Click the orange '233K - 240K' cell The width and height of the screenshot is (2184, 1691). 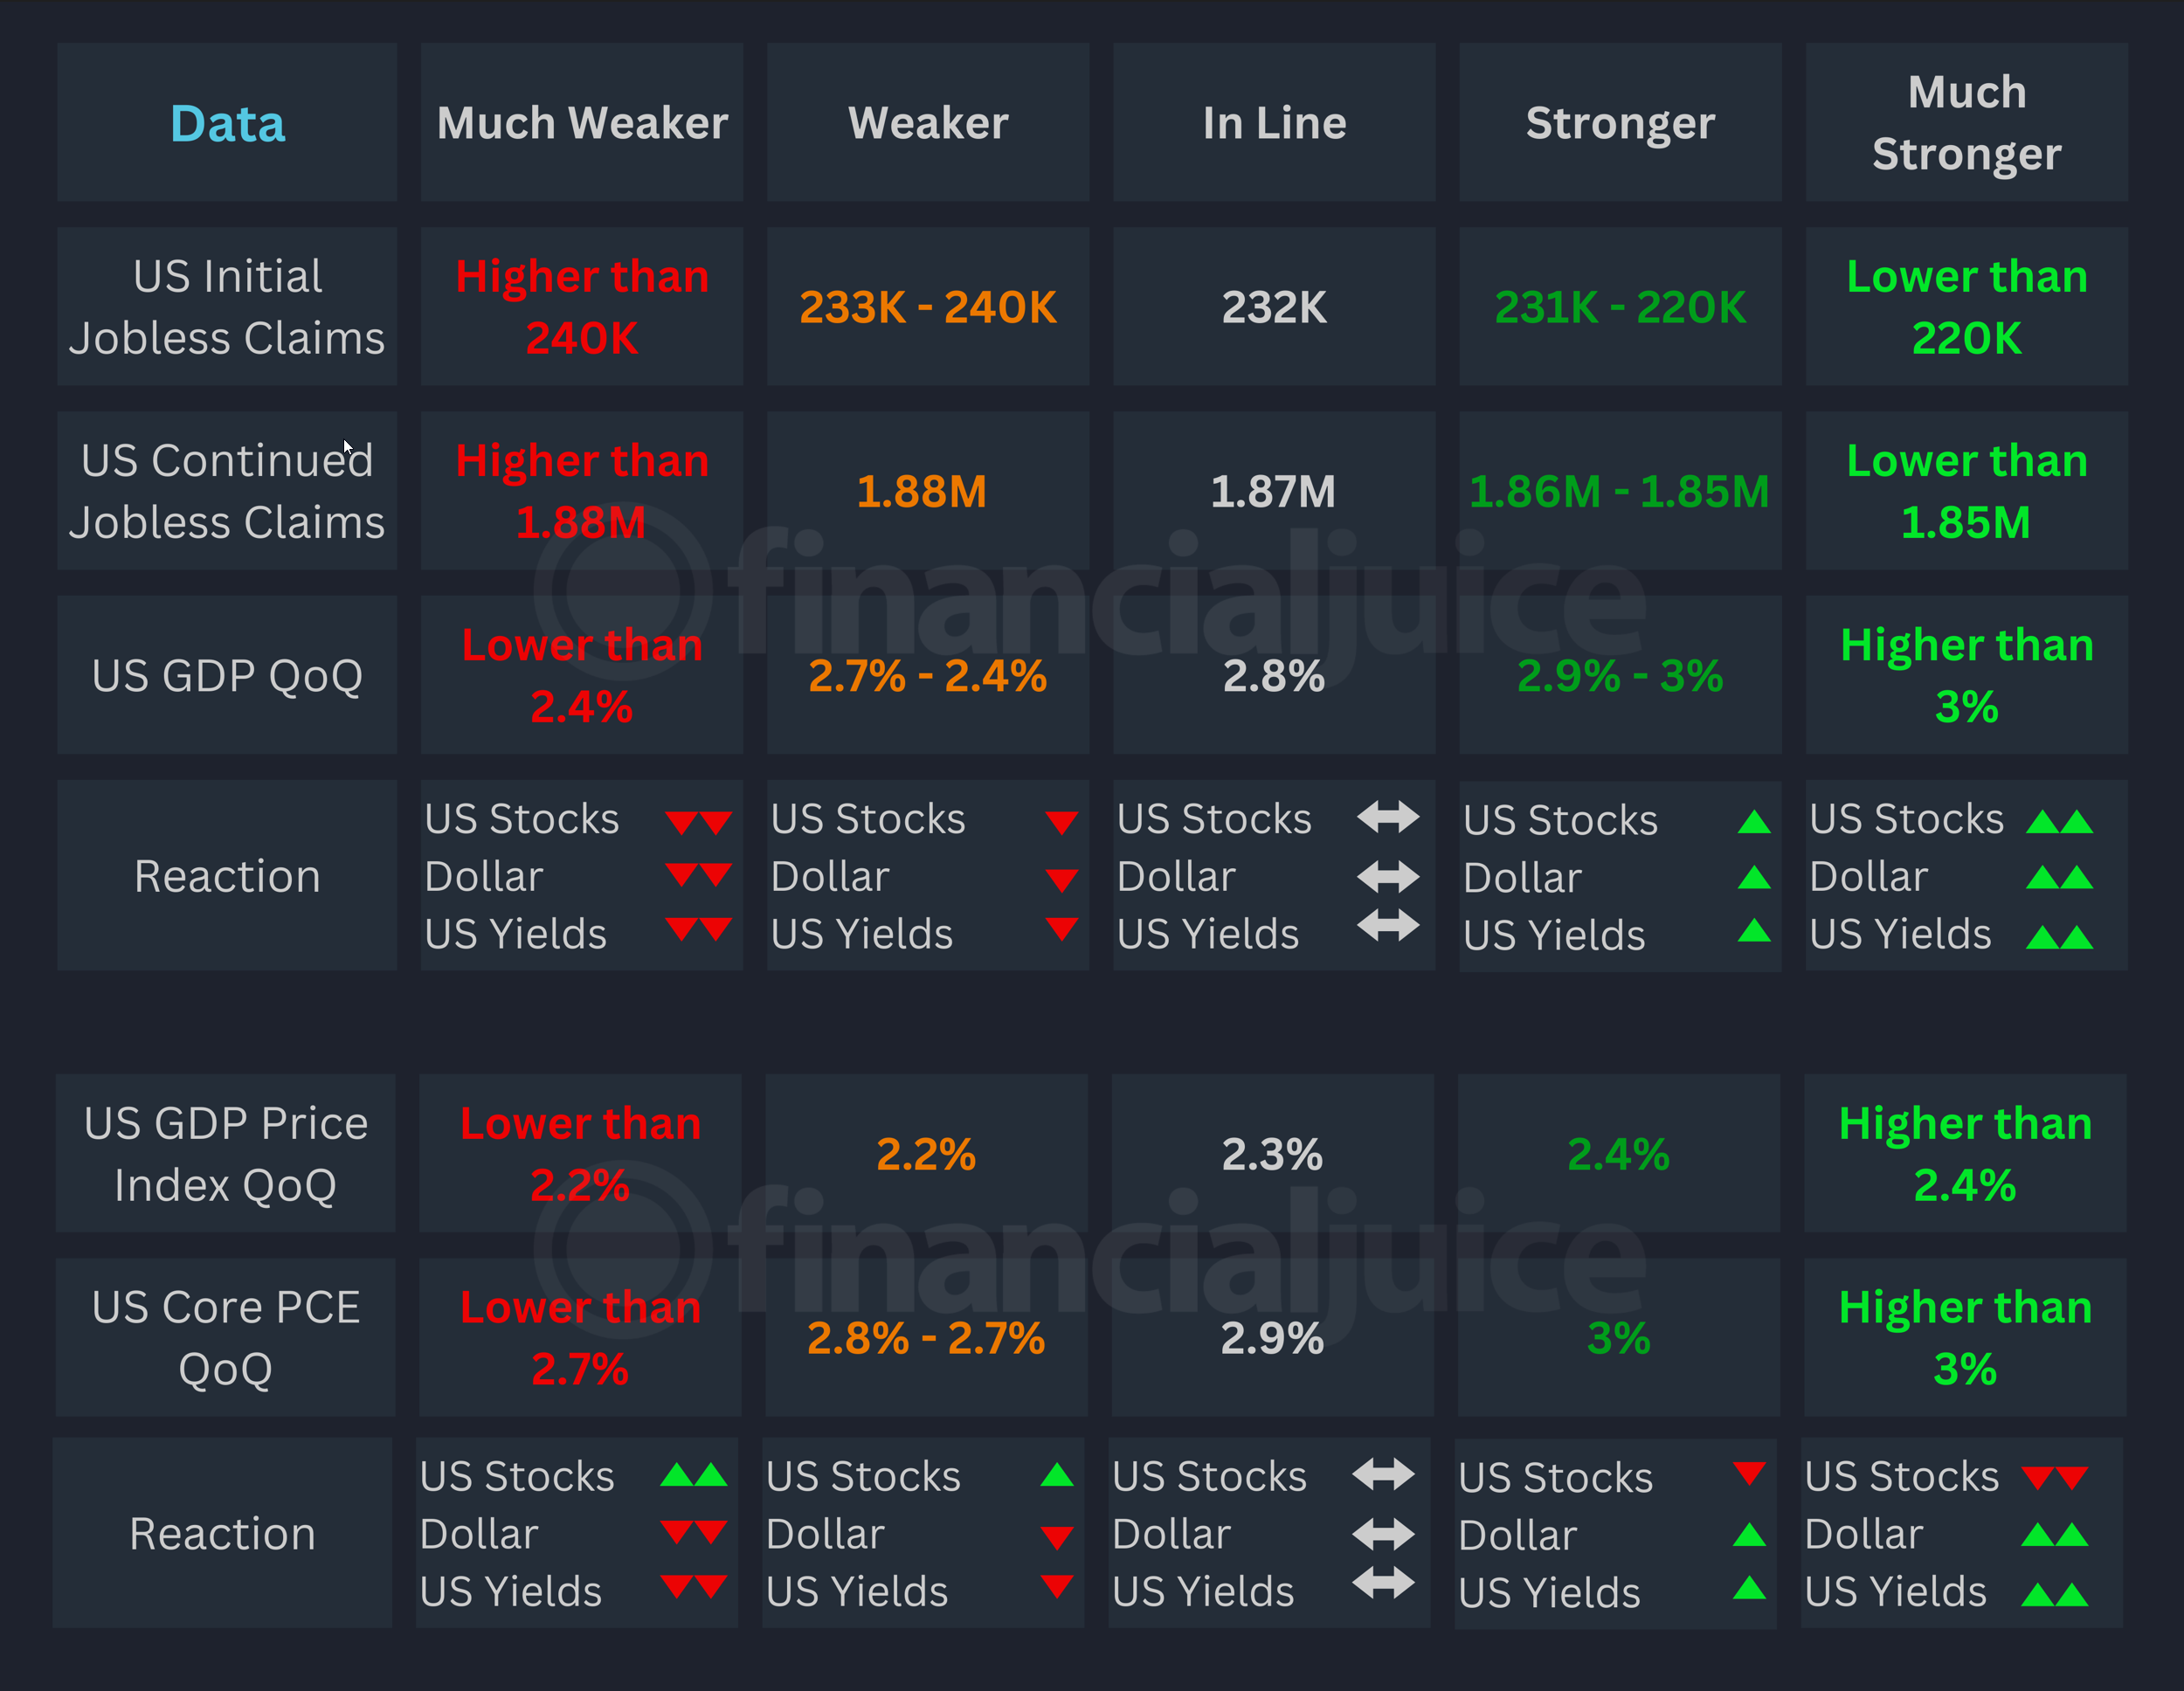(927, 307)
